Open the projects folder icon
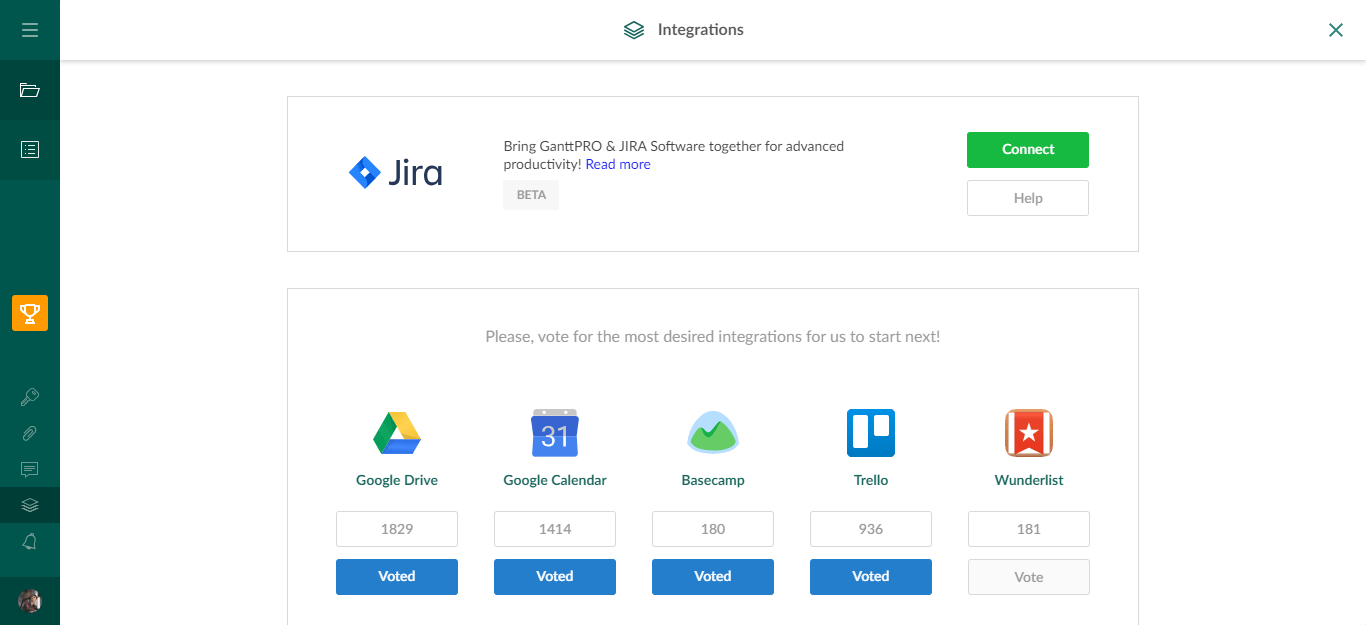Image resolution: width=1366 pixels, height=625 pixels. (30, 90)
